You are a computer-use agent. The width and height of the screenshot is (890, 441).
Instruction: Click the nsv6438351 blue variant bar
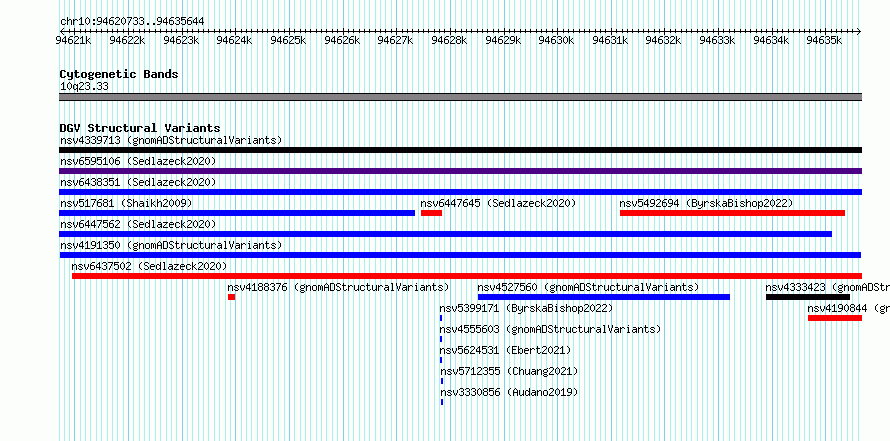[x=460, y=192]
